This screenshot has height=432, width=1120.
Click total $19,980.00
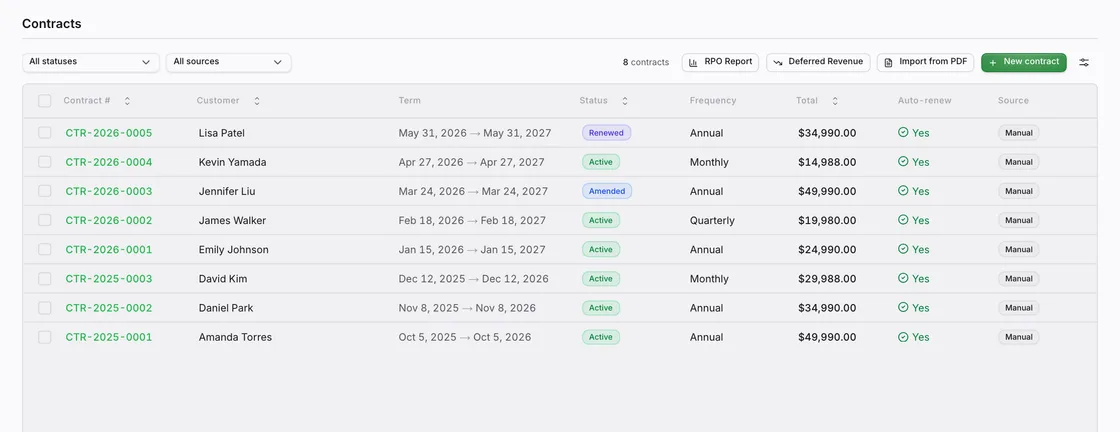pyautogui.click(x=827, y=221)
